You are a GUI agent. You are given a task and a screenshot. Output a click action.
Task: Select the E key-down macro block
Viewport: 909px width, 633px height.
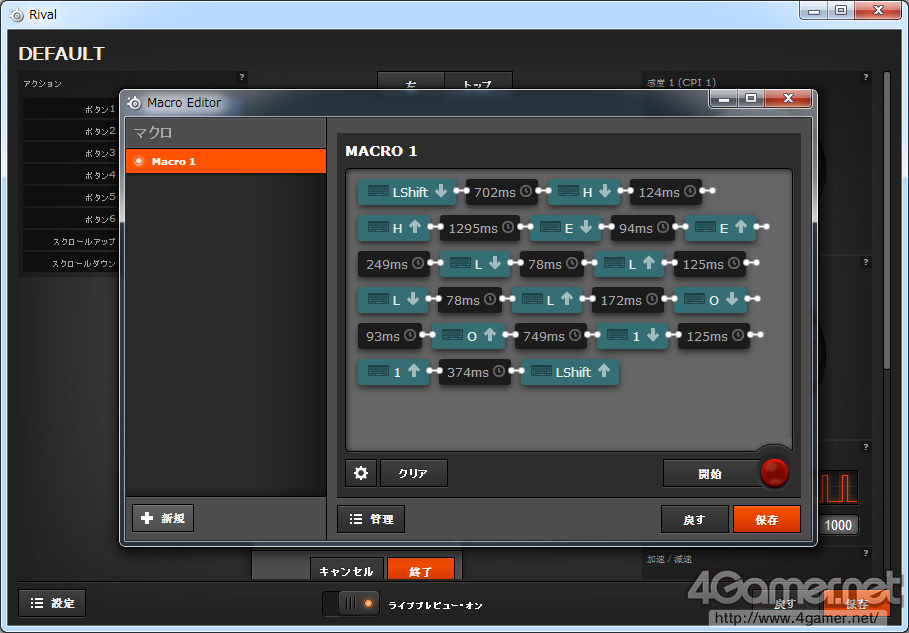pyautogui.click(x=565, y=228)
